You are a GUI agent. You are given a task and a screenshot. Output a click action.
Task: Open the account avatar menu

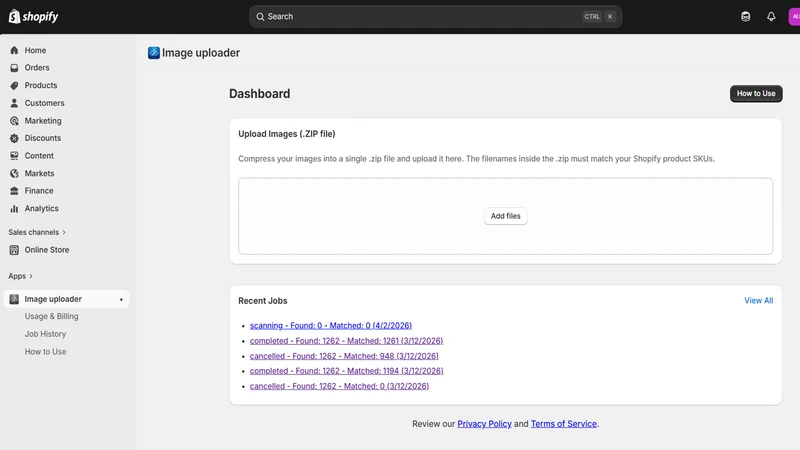(794, 16)
